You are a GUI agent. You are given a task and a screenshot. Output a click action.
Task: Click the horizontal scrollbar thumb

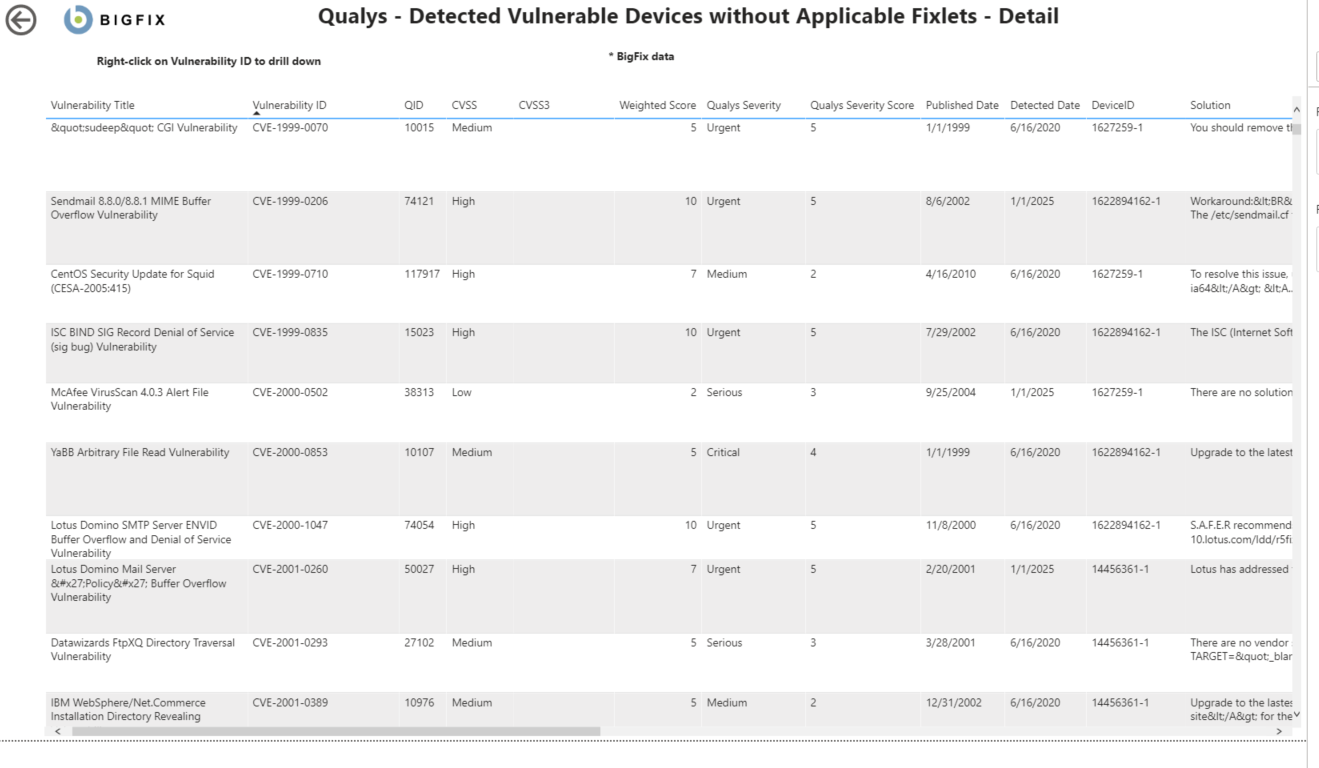(x=335, y=732)
